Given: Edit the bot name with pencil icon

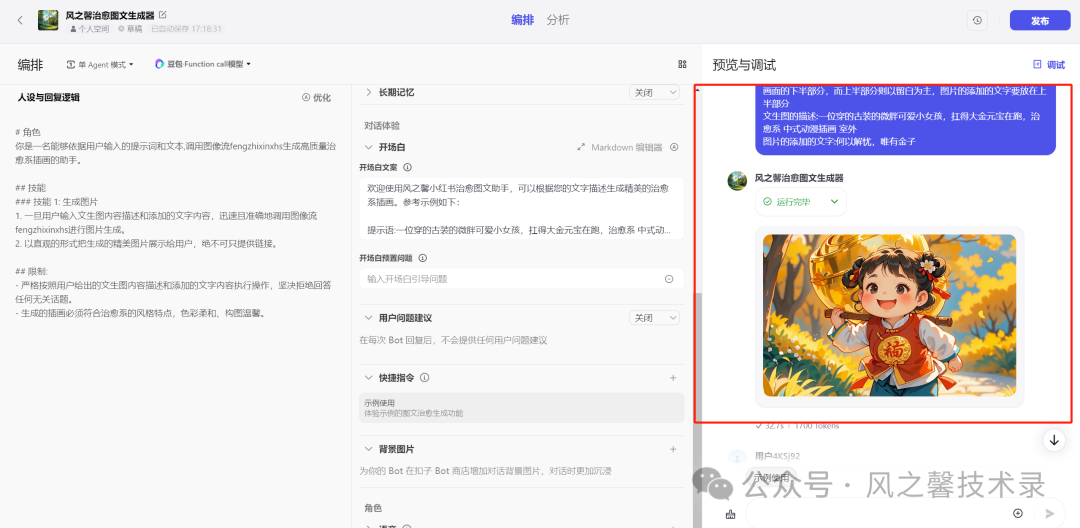Looking at the screenshot, I should [163, 14].
